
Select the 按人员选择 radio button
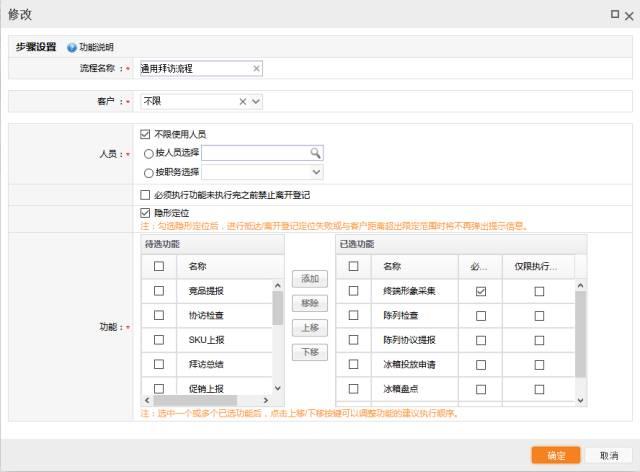tap(149, 154)
